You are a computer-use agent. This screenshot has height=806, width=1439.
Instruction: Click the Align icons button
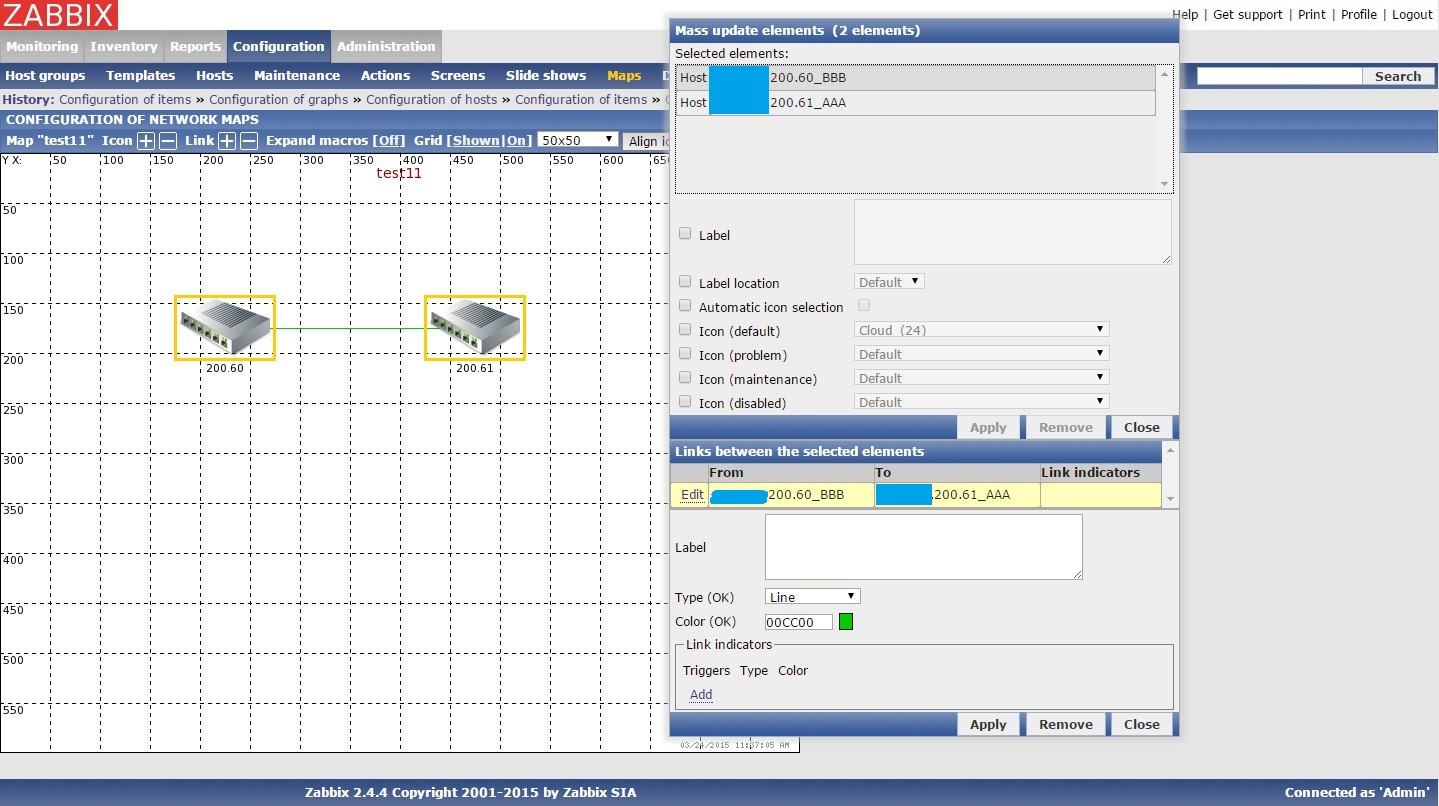[x=647, y=141]
